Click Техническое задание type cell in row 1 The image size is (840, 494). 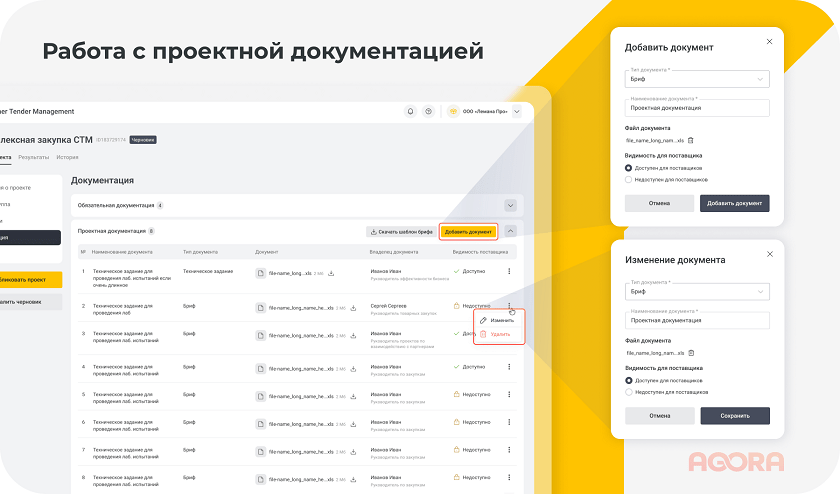pyautogui.click(x=208, y=272)
